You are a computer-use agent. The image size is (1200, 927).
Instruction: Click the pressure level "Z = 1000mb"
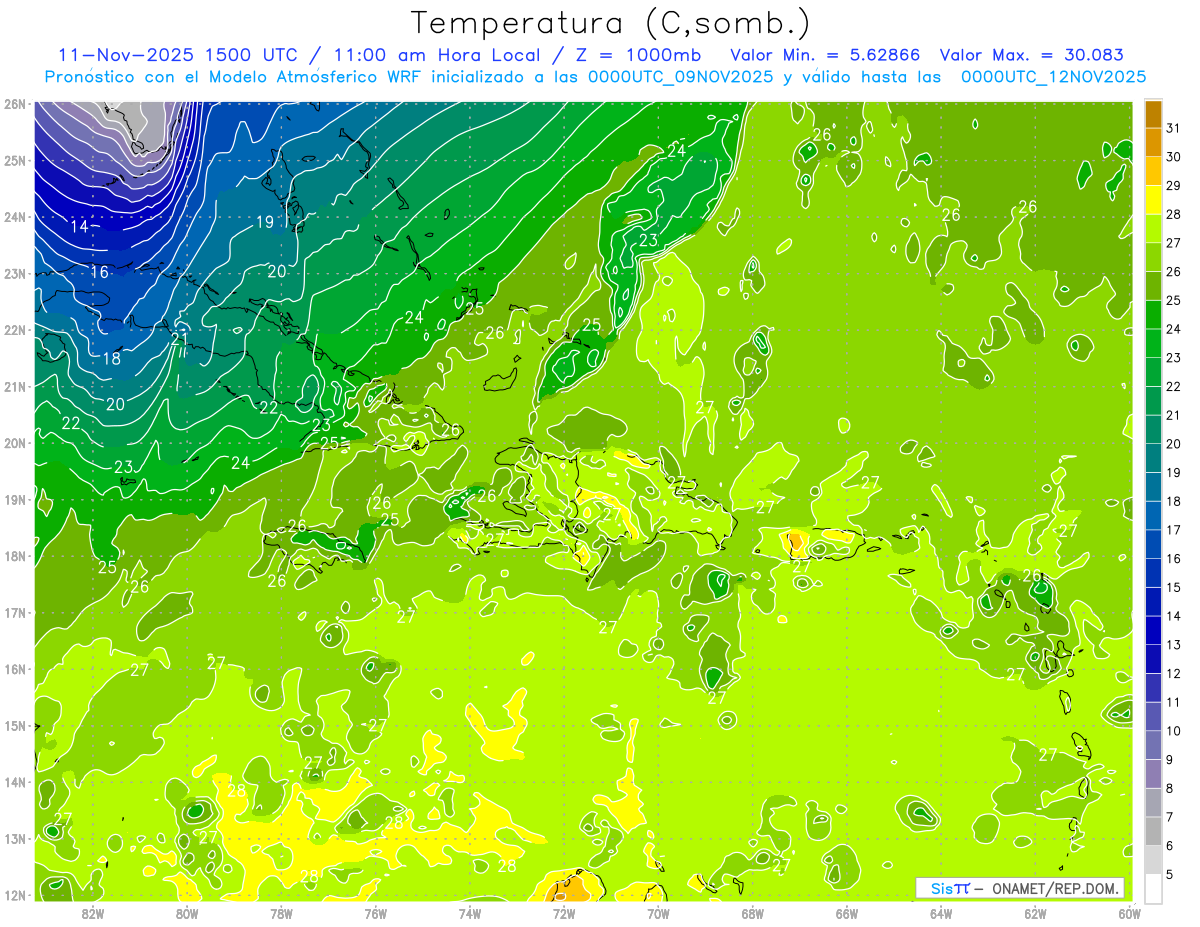coord(636,55)
